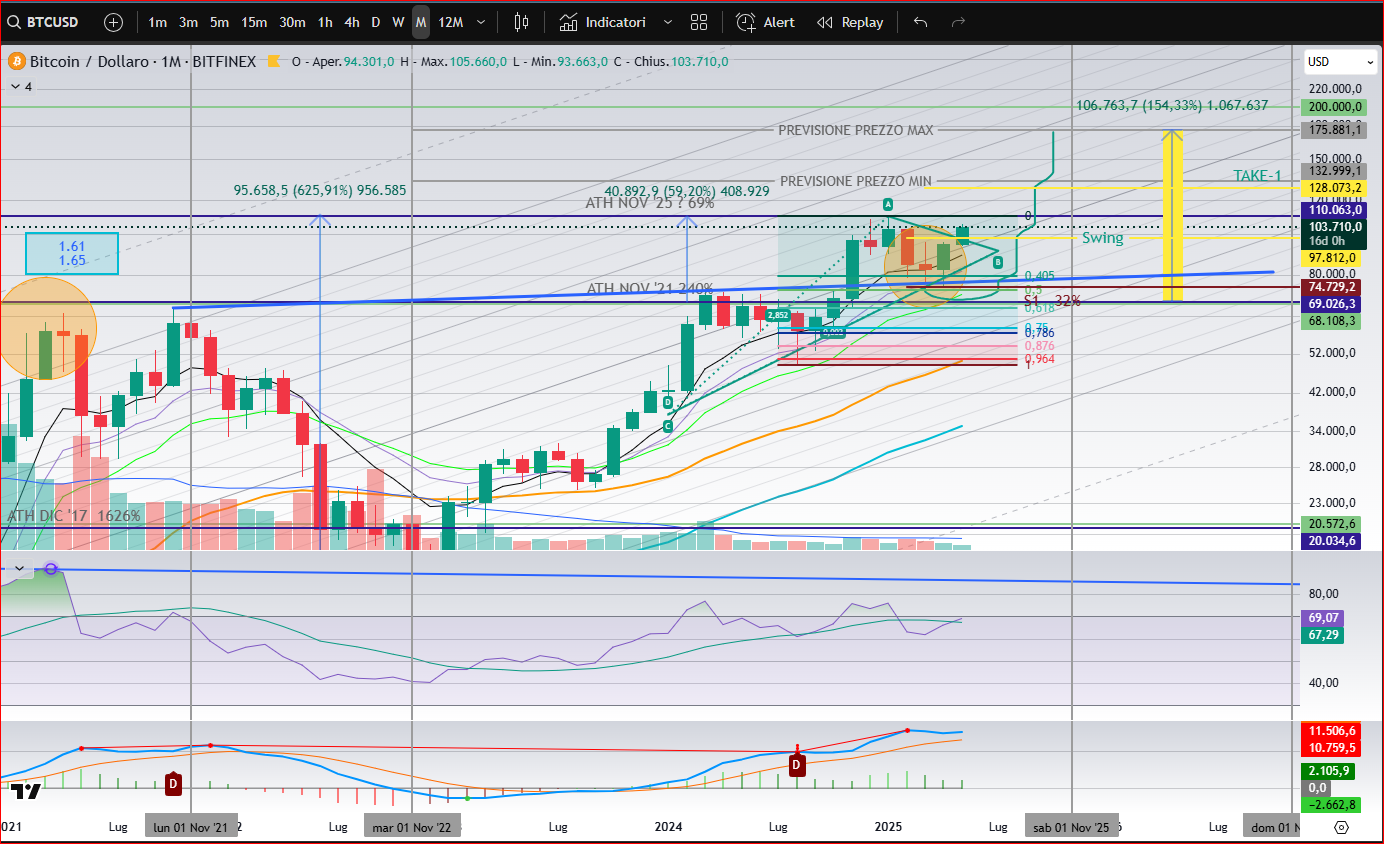
Task: Select the daily D timeframe
Action: (x=376, y=22)
